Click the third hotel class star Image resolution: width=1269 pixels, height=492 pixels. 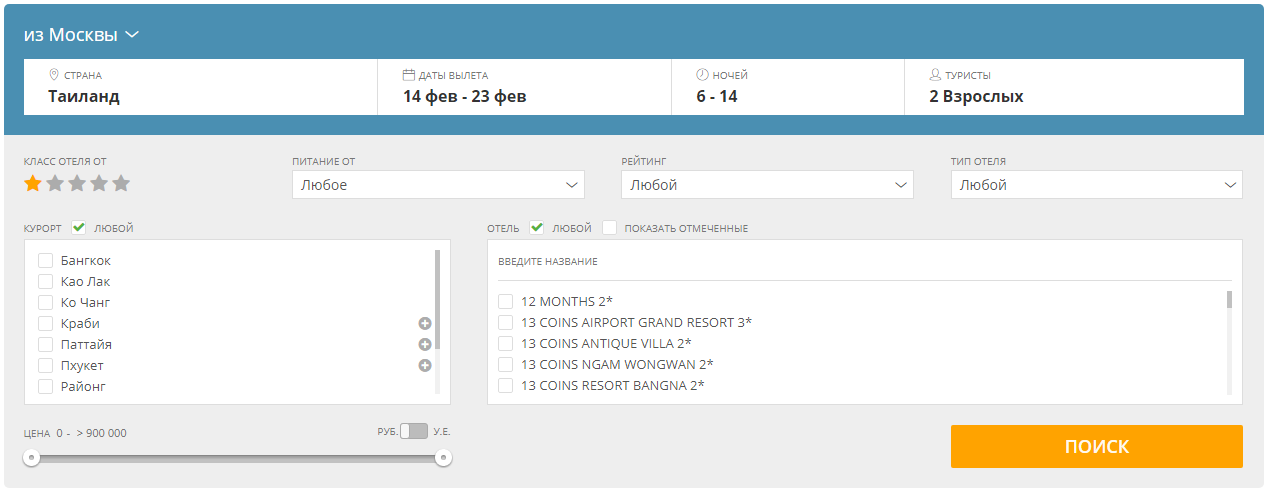(77, 184)
